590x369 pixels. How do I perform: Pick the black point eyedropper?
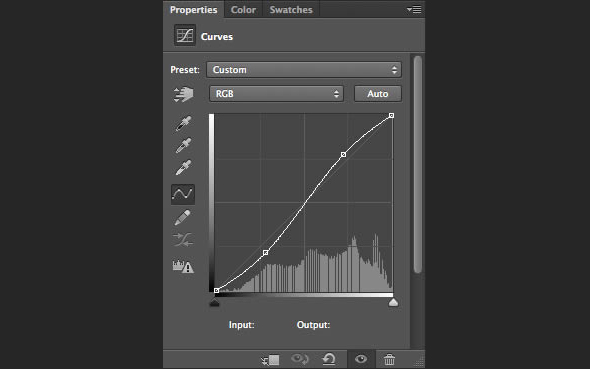click(x=183, y=123)
